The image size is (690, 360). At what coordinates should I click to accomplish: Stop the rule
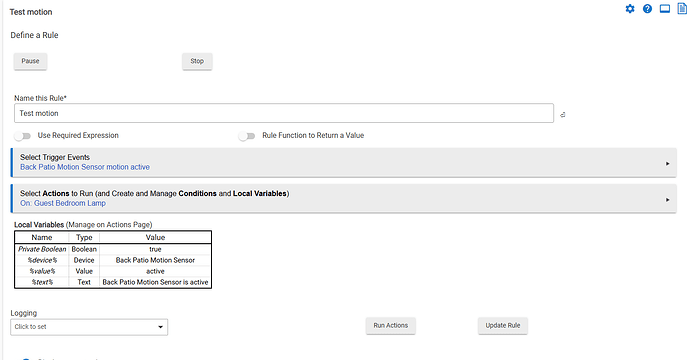(x=197, y=61)
